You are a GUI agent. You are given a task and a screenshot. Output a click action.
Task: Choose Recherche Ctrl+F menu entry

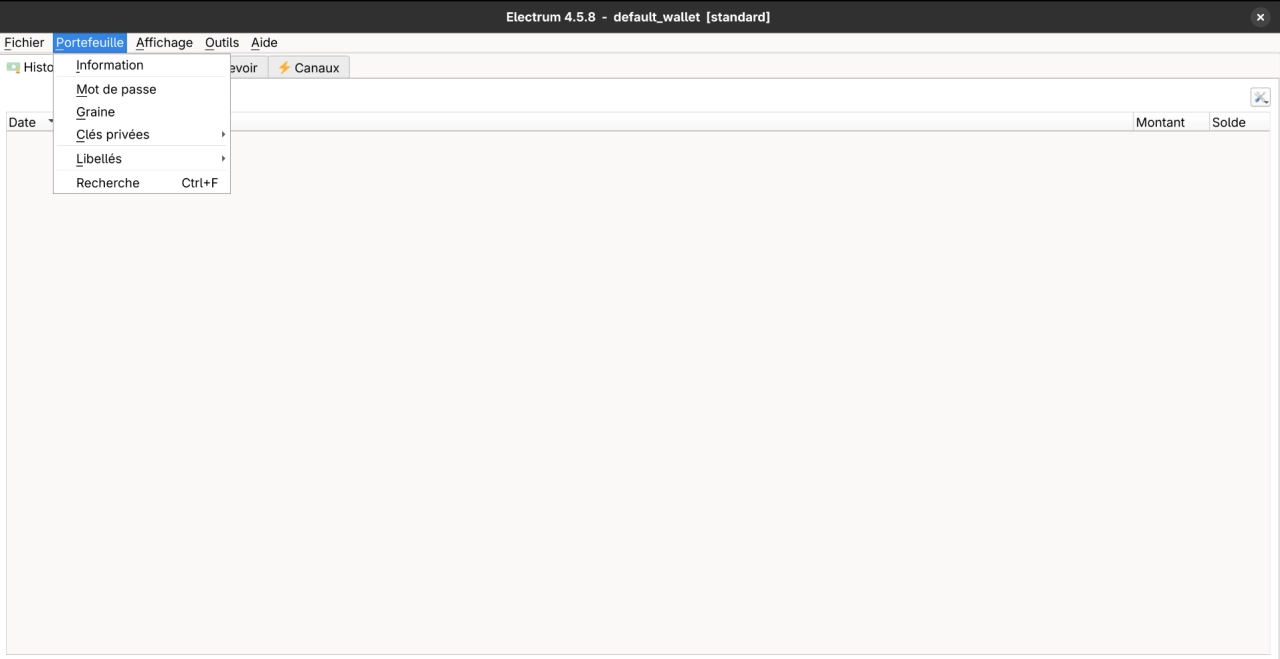point(142,183)
